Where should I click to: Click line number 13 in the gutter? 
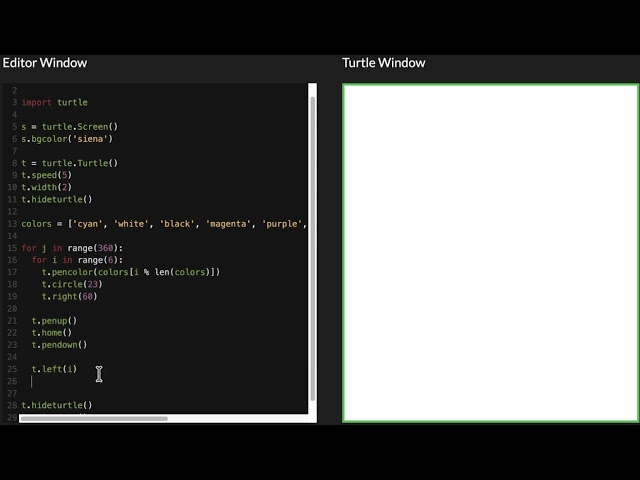click(12, 224)
